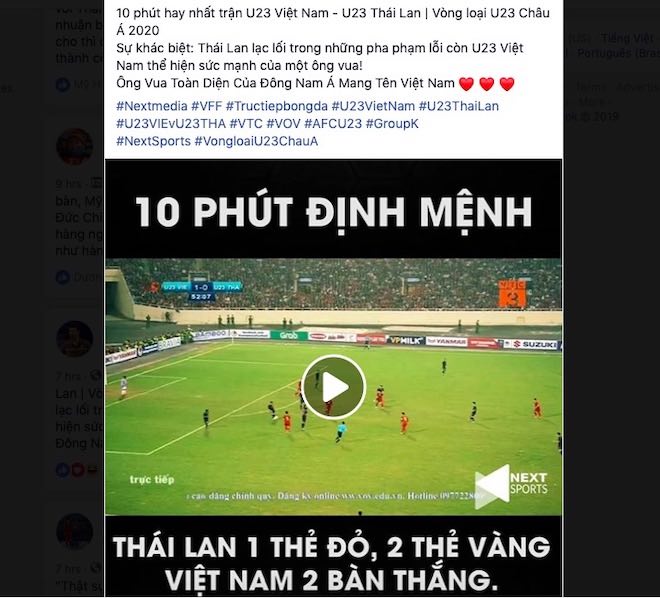Open the #VOV hashtag
This screenshot has height=598, width=660.
click(283, 124)
